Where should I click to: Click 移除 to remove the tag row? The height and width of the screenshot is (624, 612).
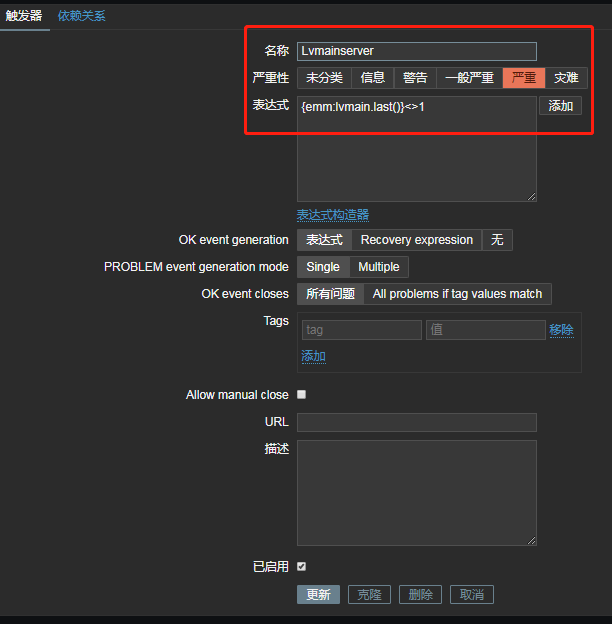561,330
